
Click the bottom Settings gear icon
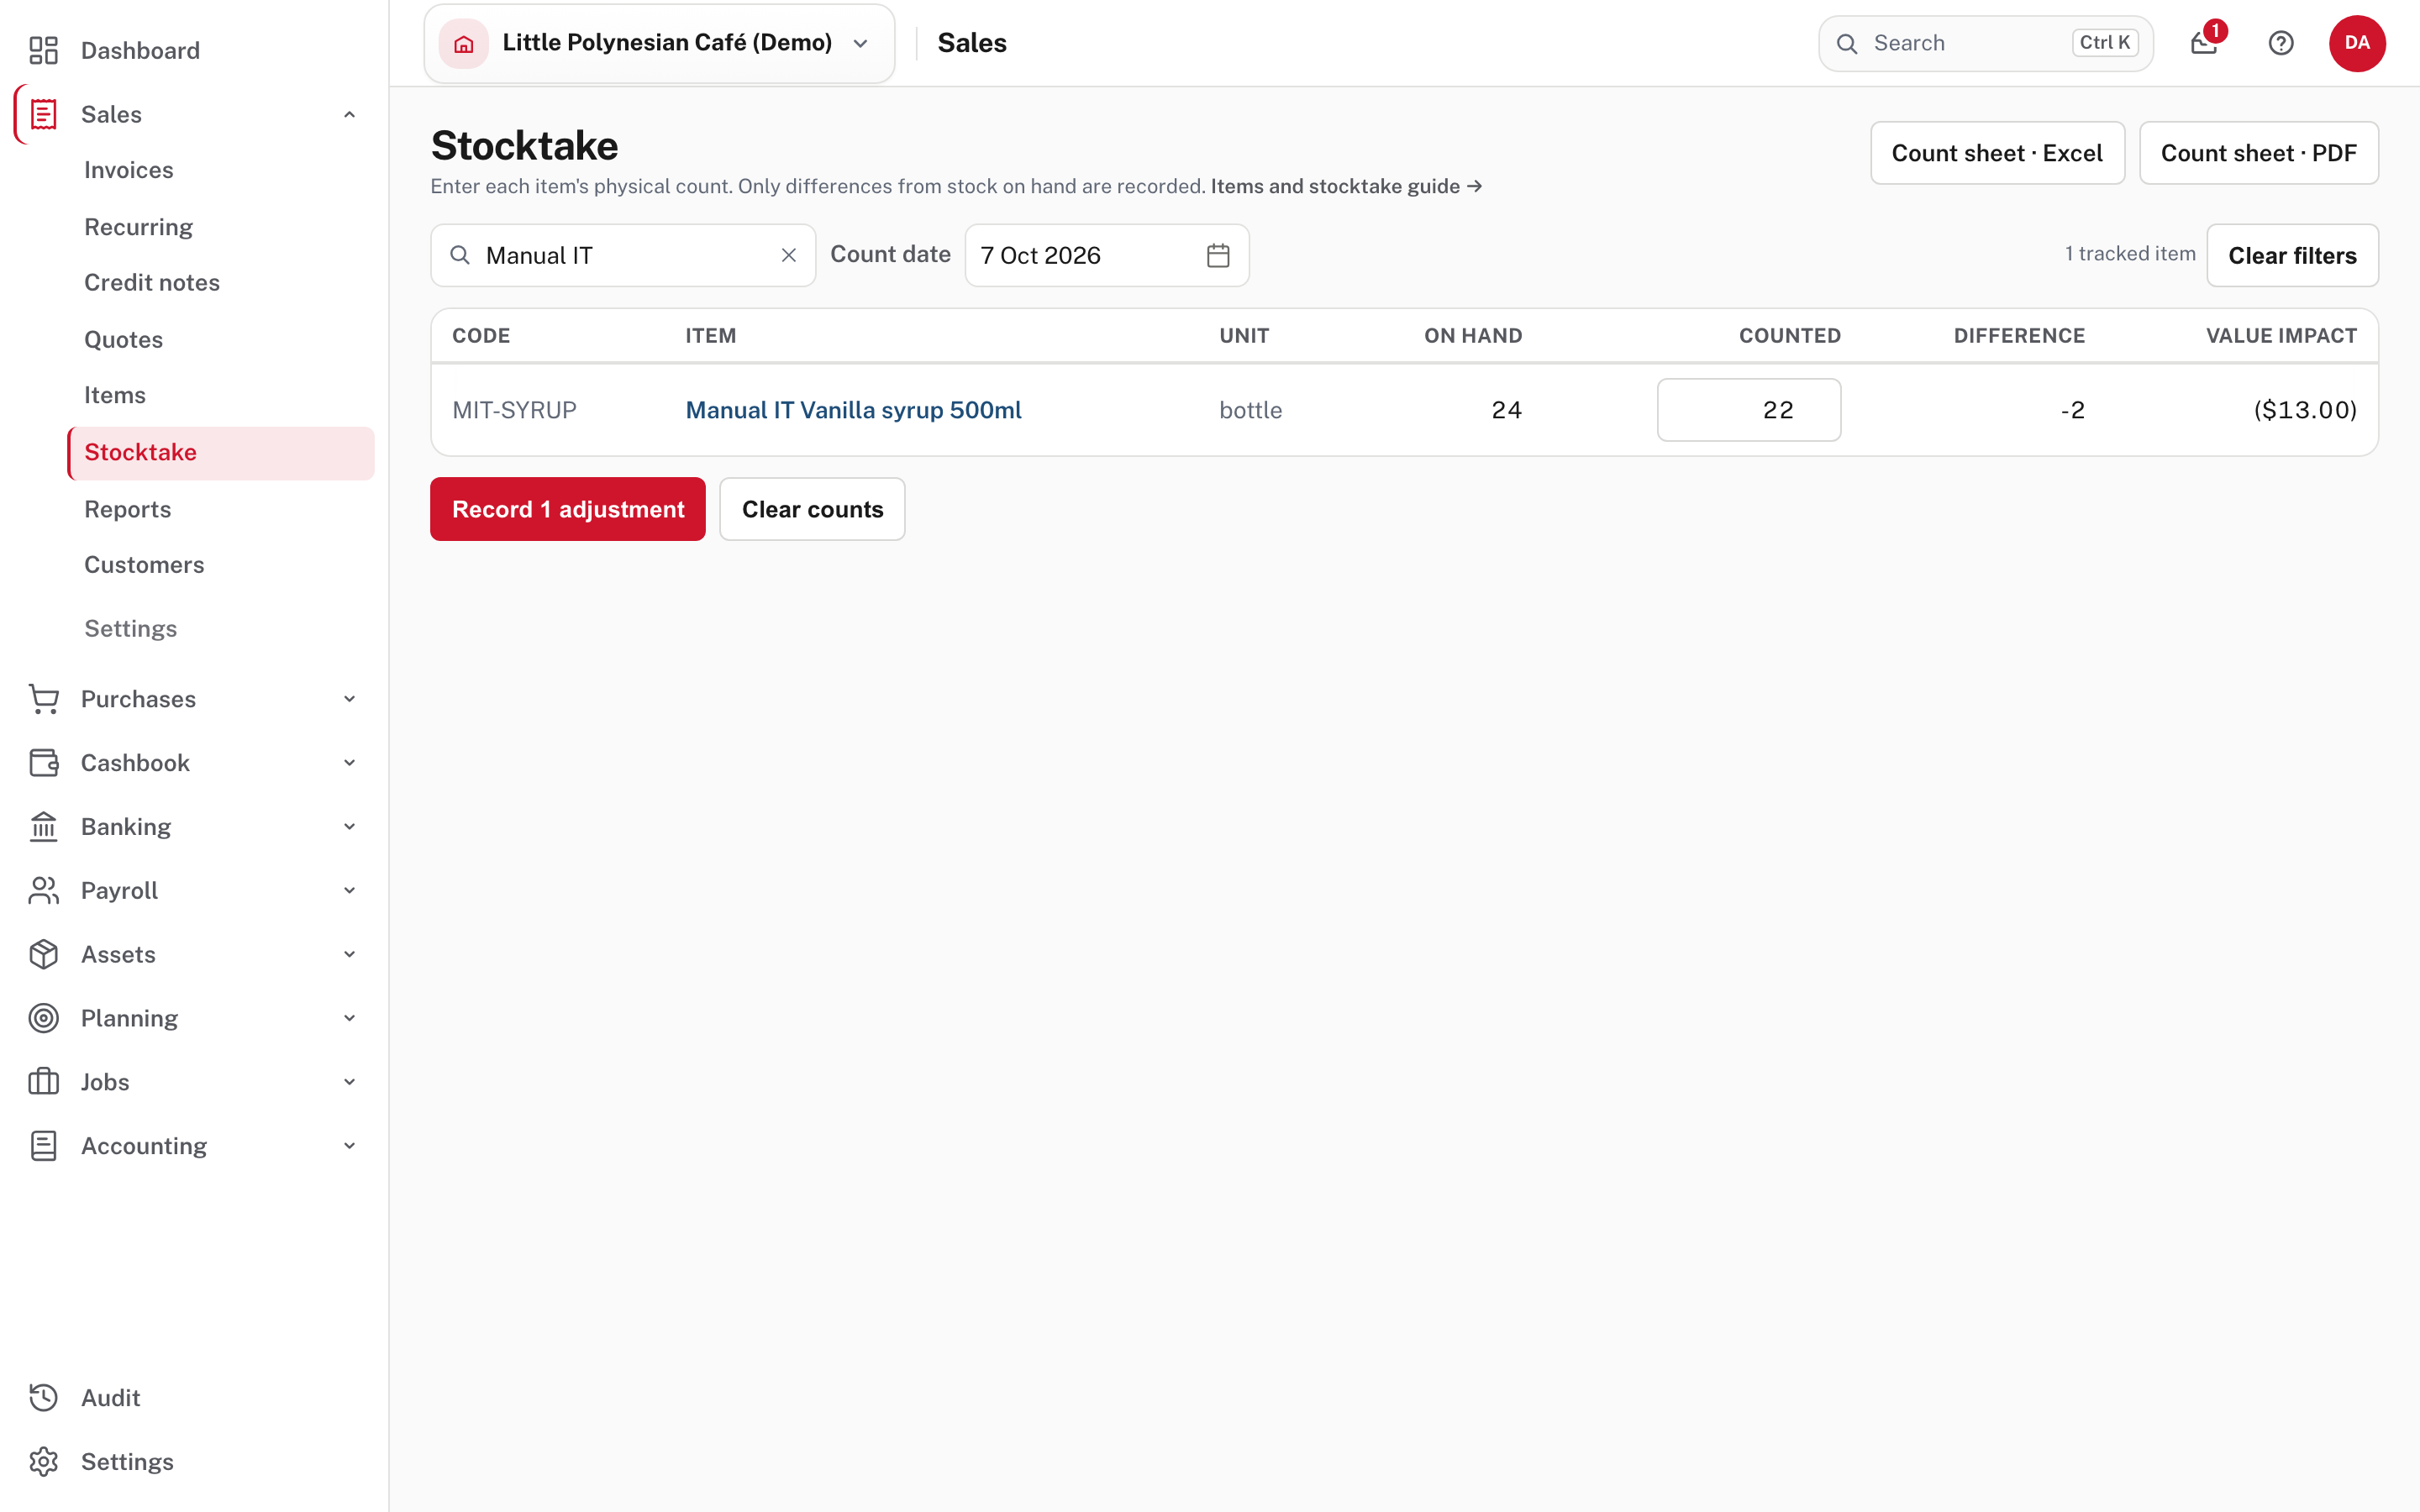point(44,1461)
